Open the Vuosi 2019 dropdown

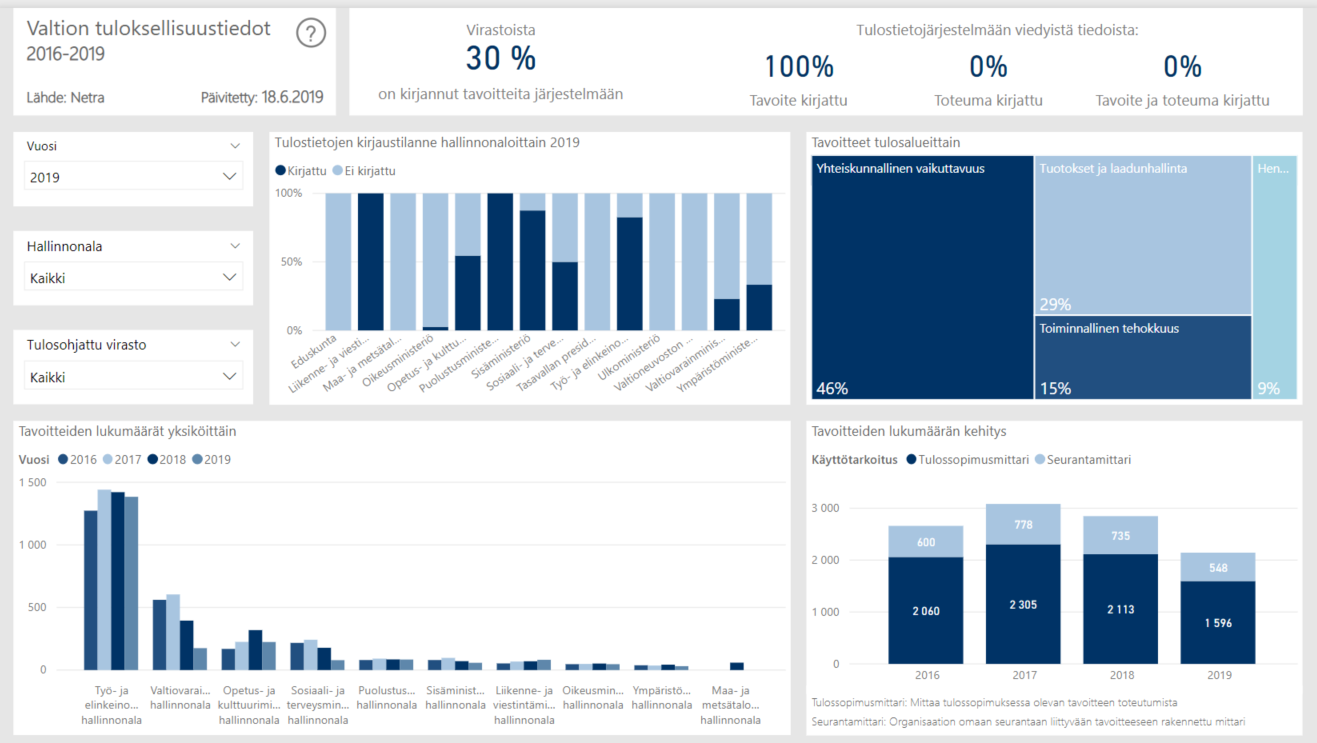133,177
